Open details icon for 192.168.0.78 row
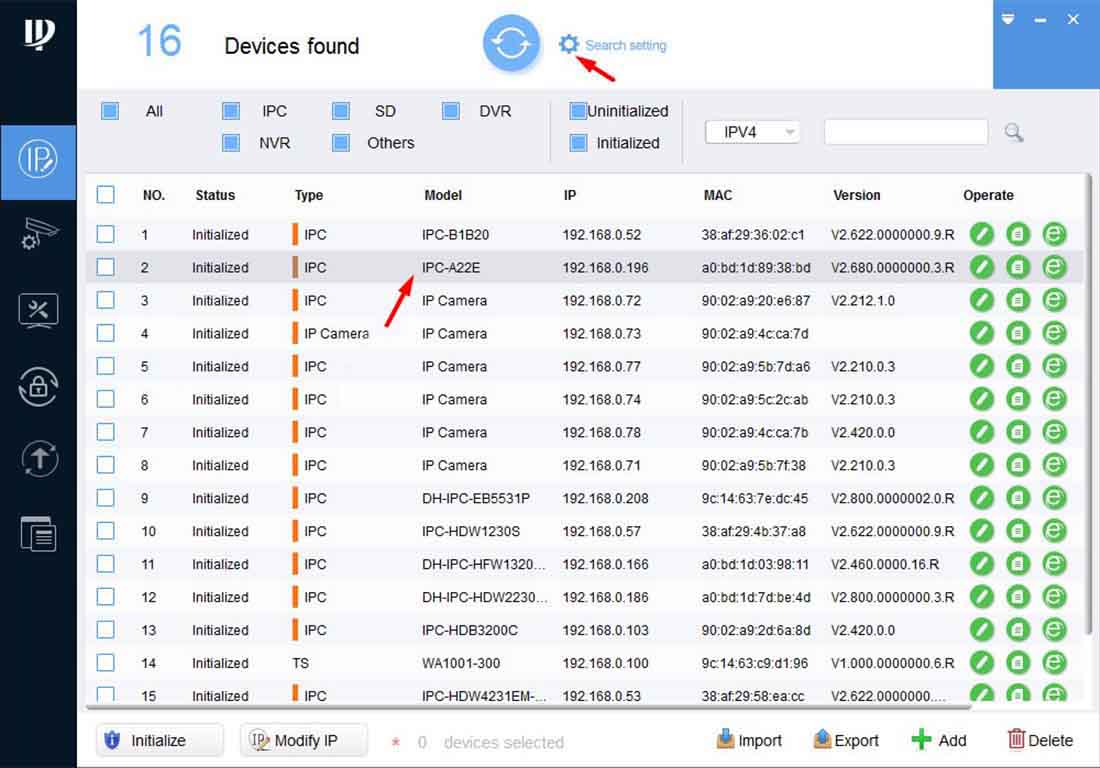Screen dimensions: 1100x768 [1018, 432]
